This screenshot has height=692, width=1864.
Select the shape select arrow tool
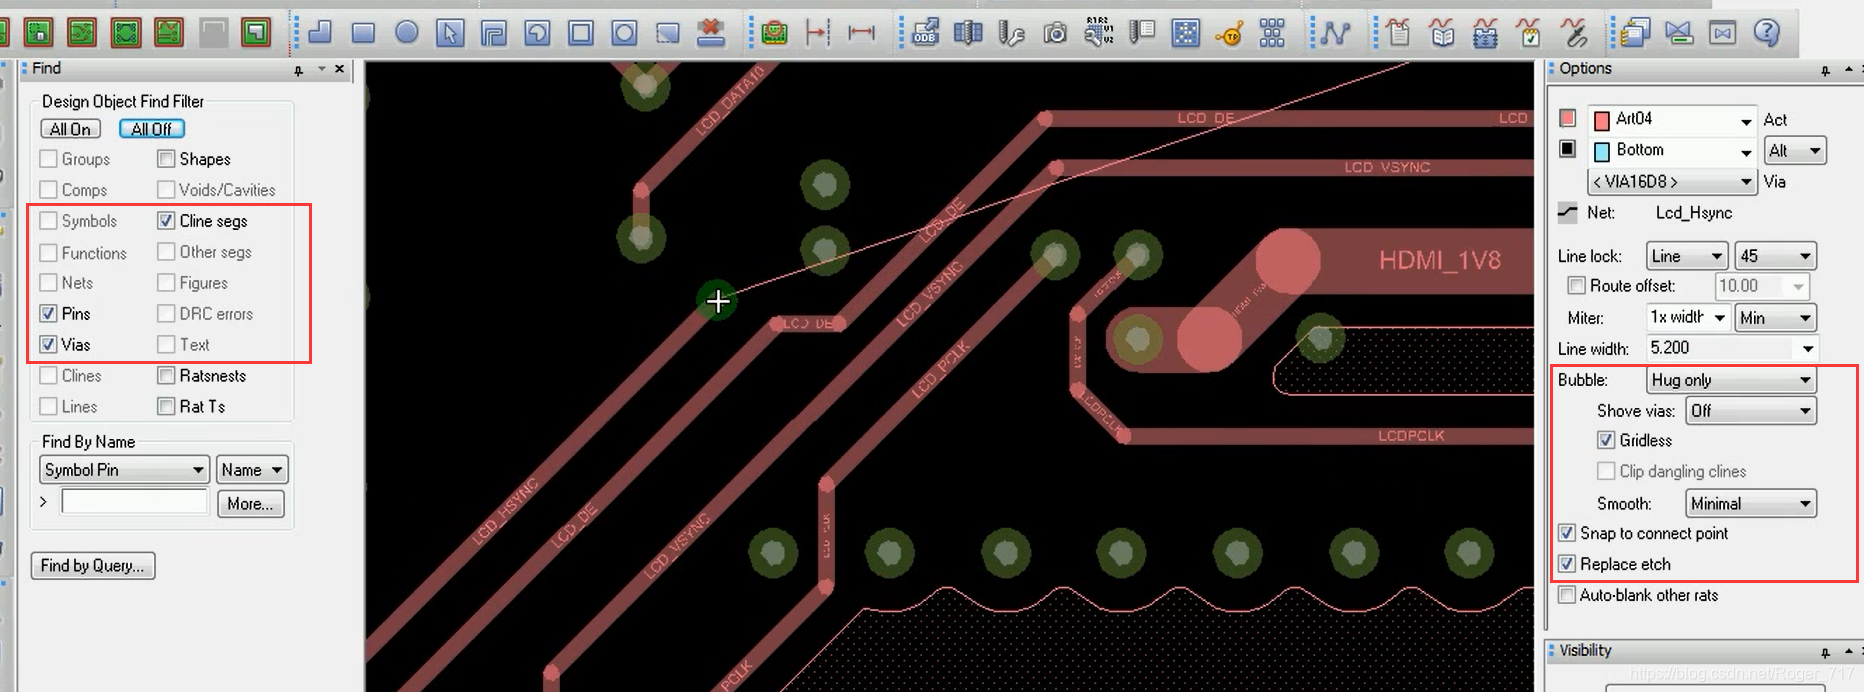[x=450, y=33]
